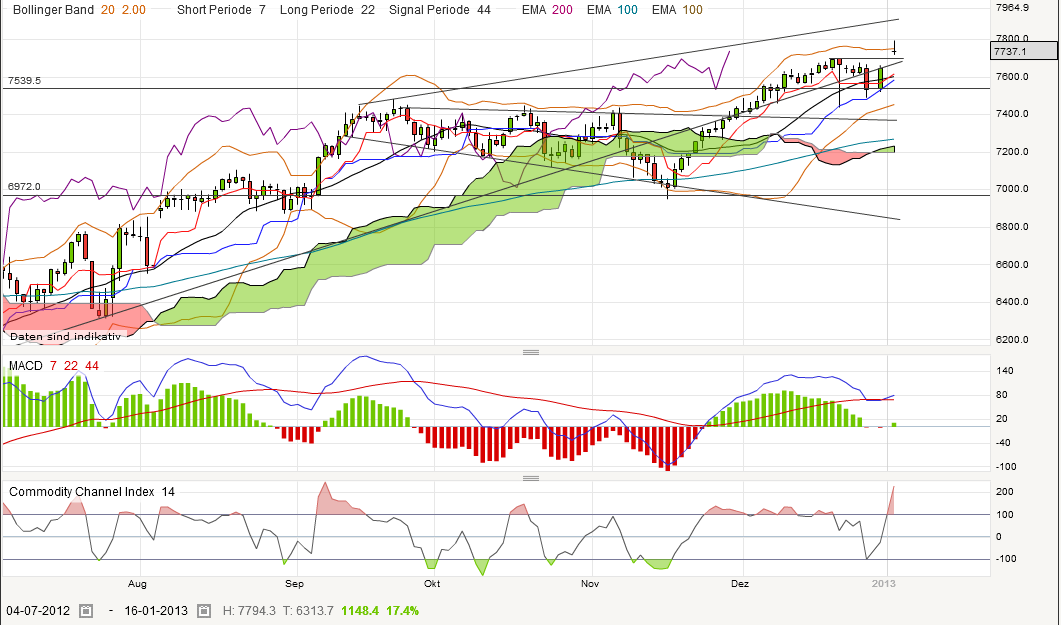
Task: Click the Commodity Channel Index 14 title
Action: pyautogui.click(x=92, y=491)
